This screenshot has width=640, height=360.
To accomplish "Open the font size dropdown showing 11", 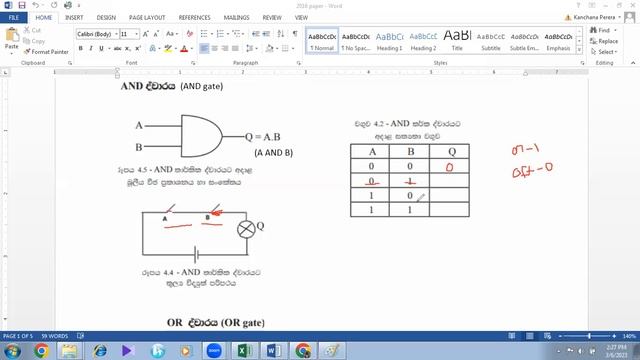I will pos(136,34).
